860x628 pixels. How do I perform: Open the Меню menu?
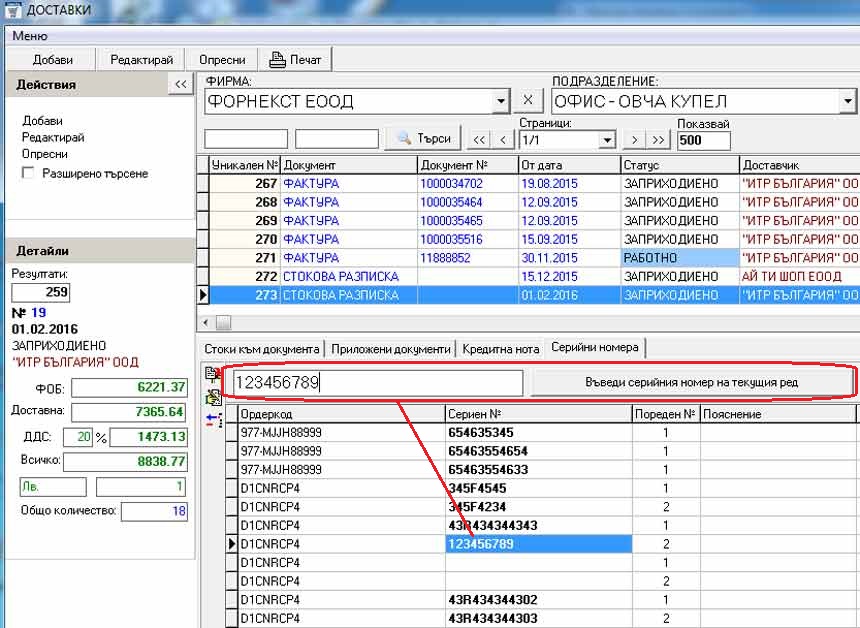click(30, 36)
